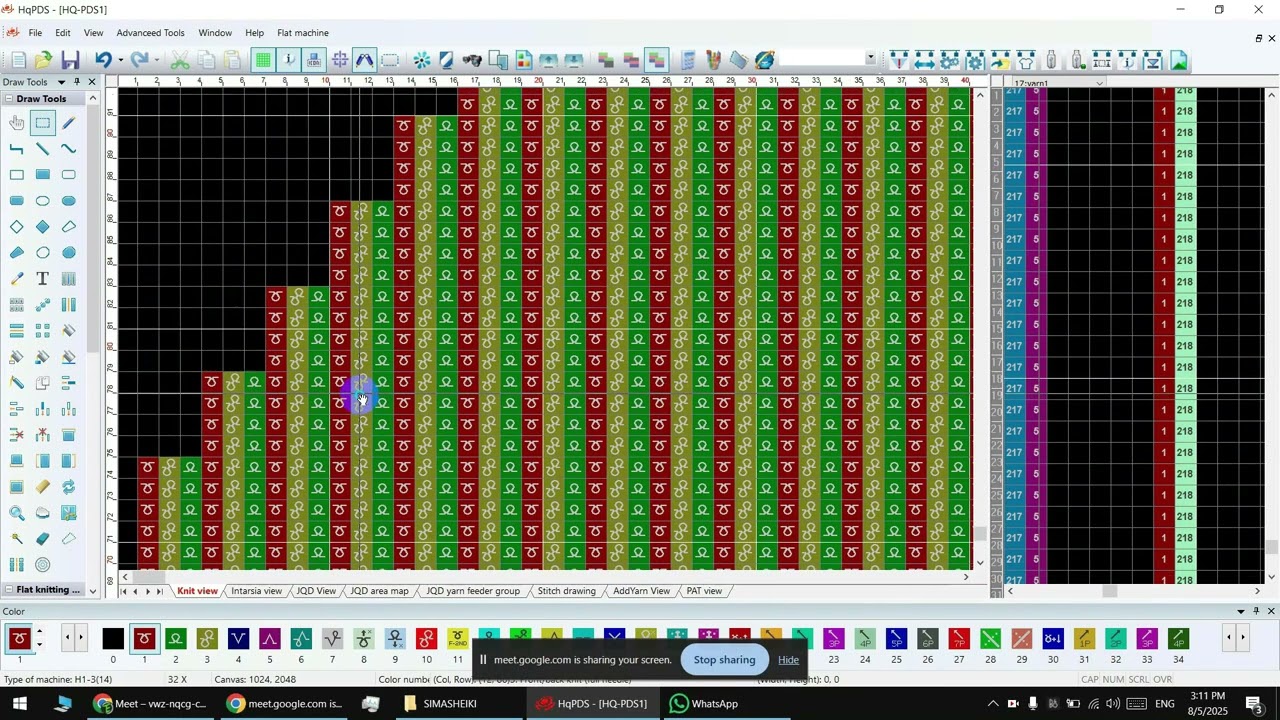1280x720 pixels.
Task: Open WhatsApp from the taskbar
Action: coord(704,704)
